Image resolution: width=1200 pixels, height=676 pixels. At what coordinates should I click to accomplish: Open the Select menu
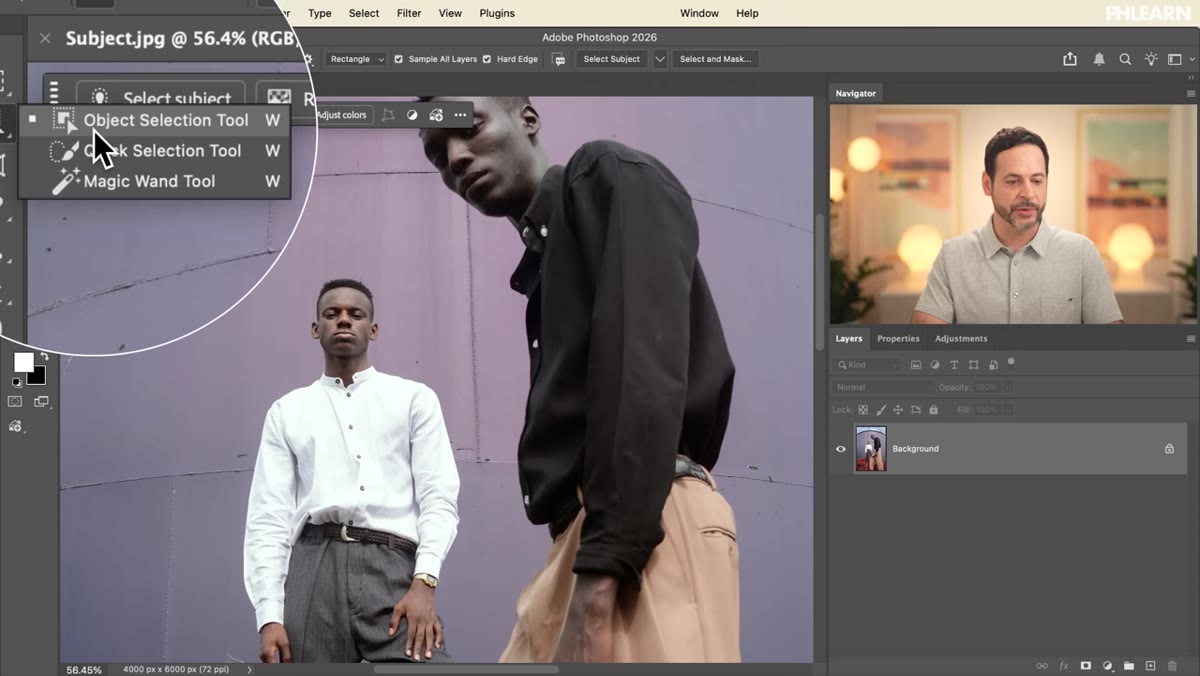pyautogui.click(x=364, y=13)
